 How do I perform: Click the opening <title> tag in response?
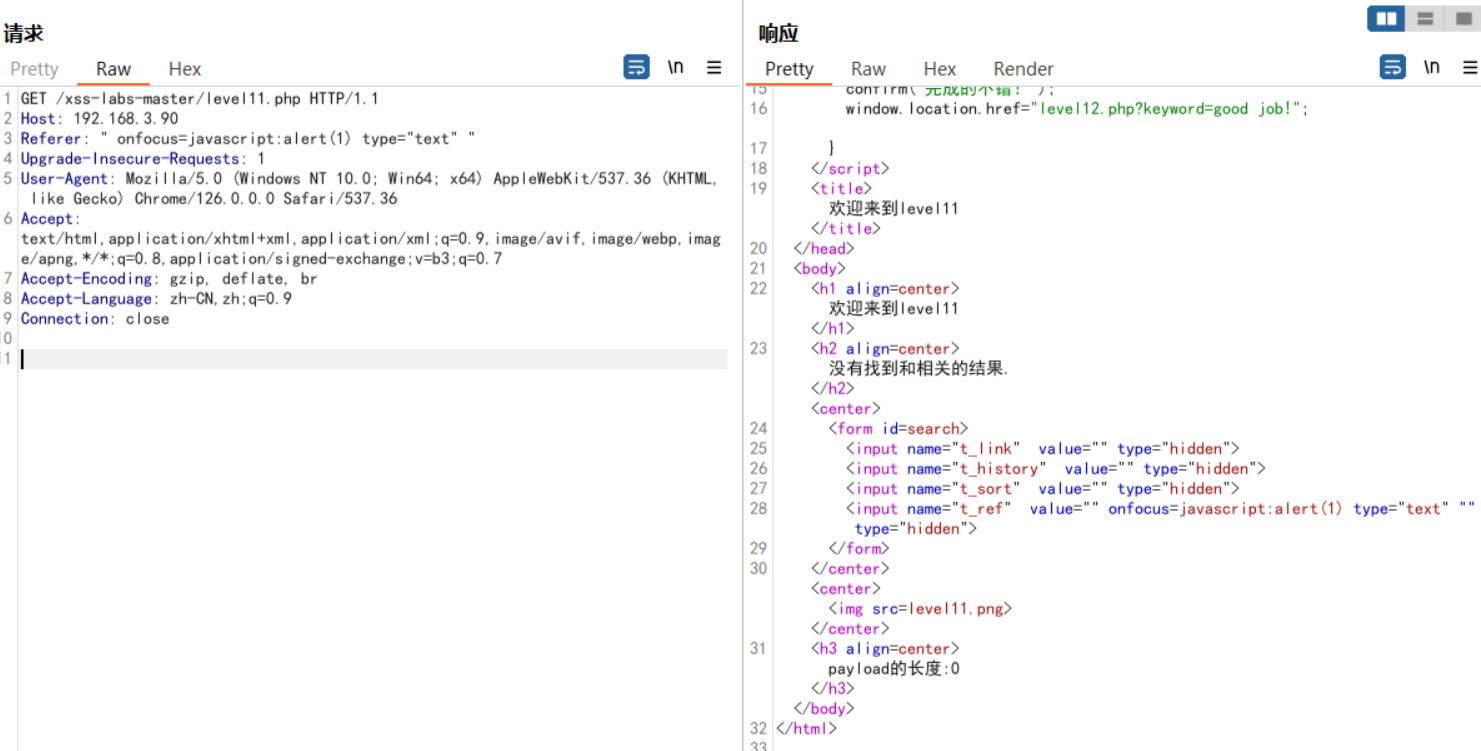pos(841,189)
